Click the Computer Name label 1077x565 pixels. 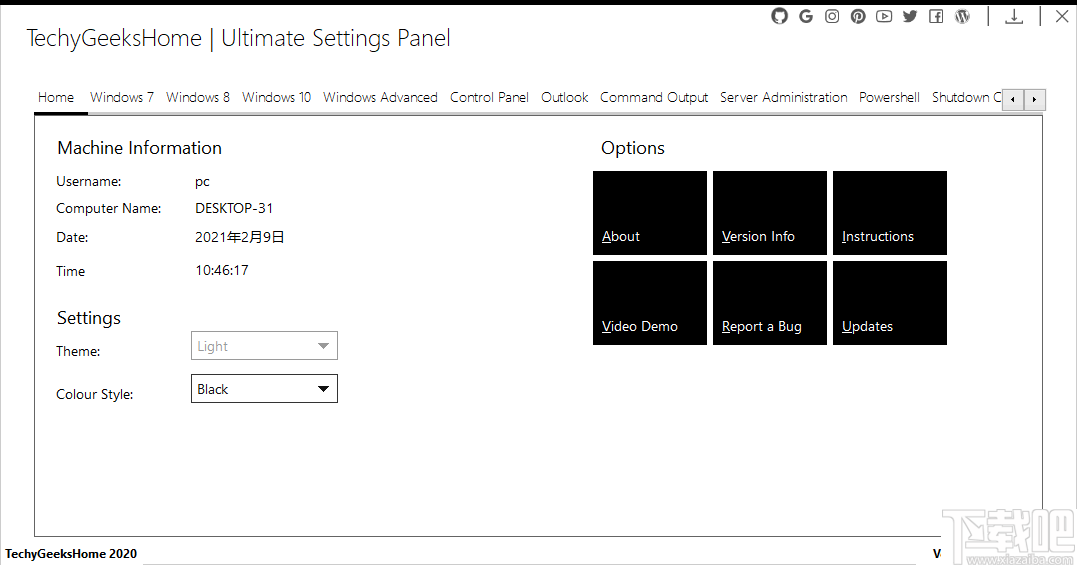(109, 209)
